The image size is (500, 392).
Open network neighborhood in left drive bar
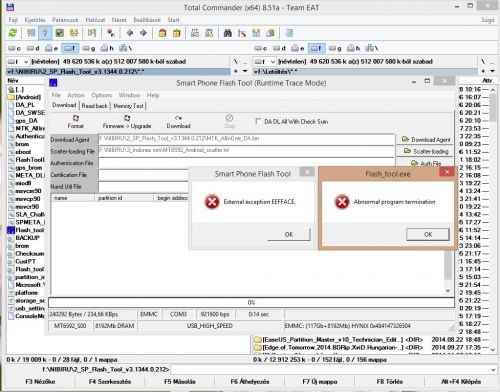point(125,48)
